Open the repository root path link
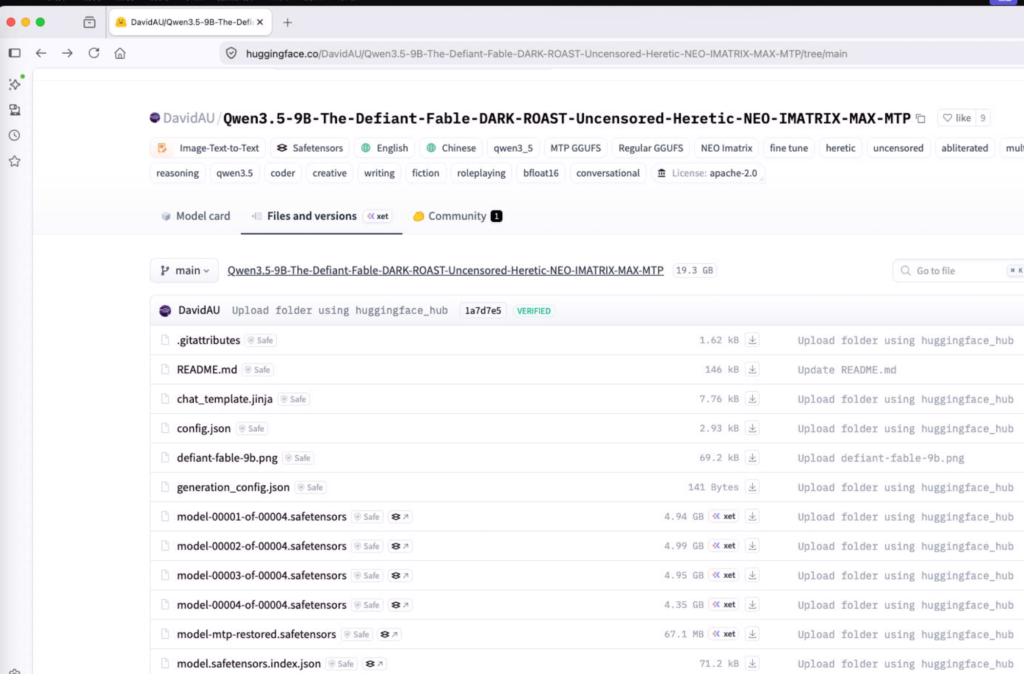 (x=445, y=270)
